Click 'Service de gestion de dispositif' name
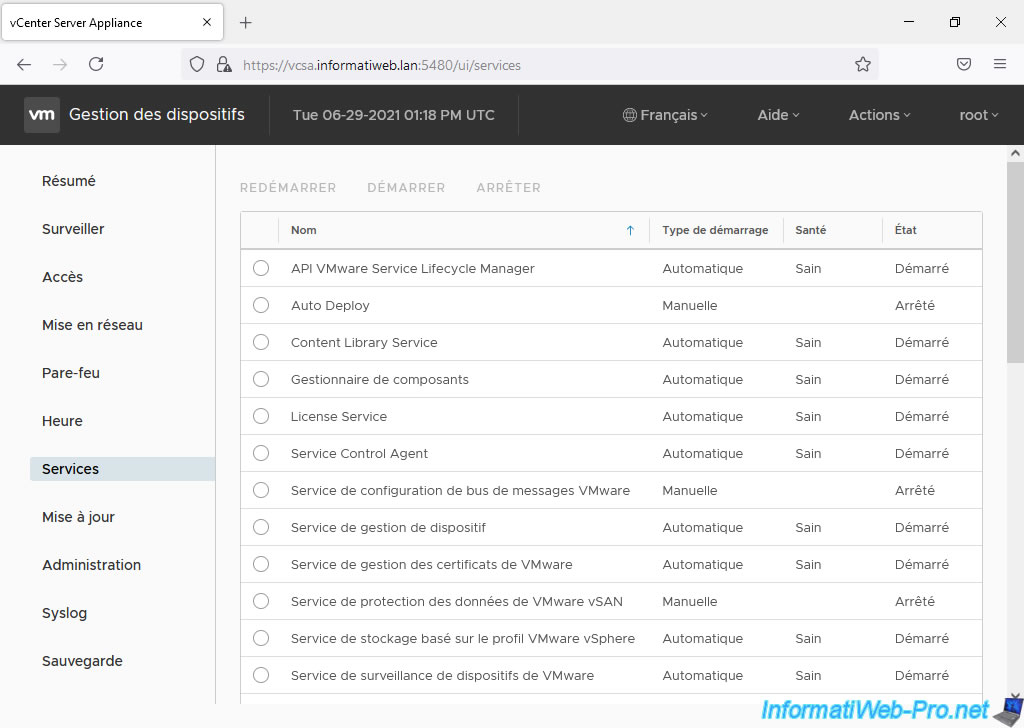 (x=389, y=528)
